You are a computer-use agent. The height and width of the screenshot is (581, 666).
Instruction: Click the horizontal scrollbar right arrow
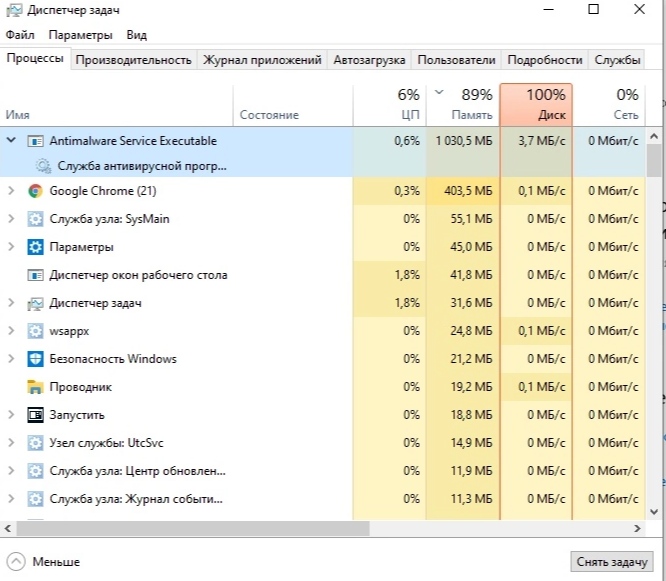point(637,528)
